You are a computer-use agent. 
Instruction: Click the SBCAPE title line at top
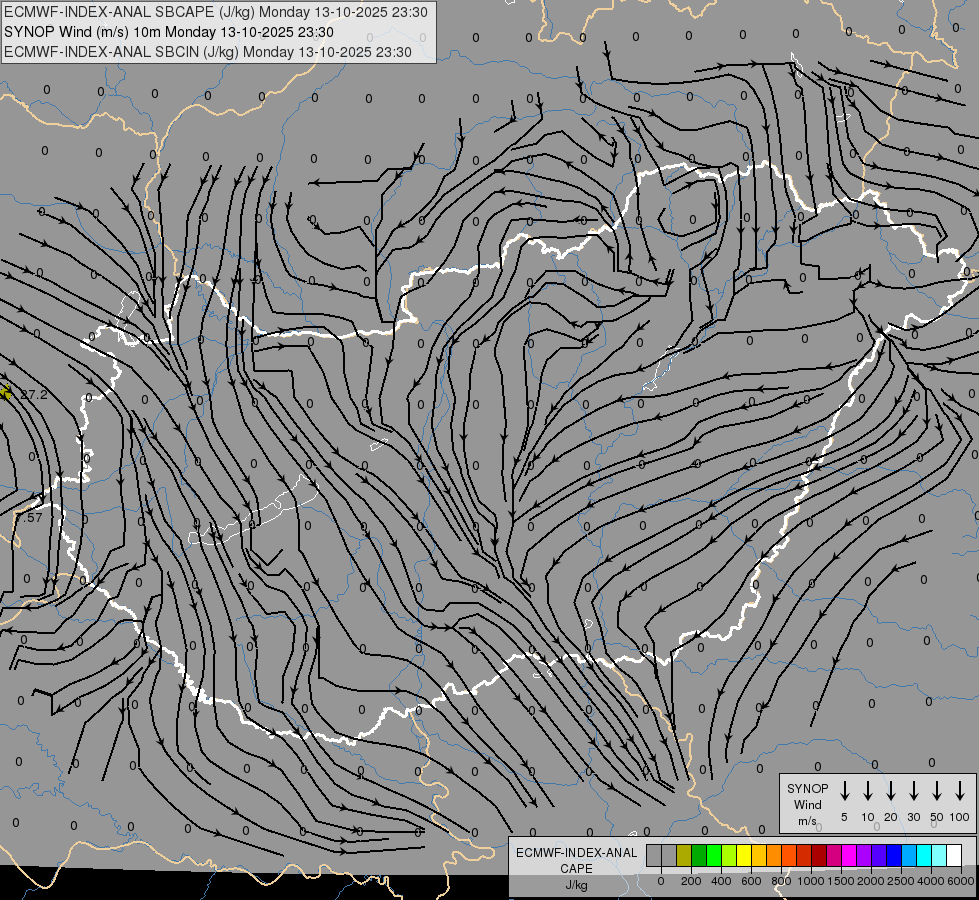pyautogui.click(x=215, y=12)
